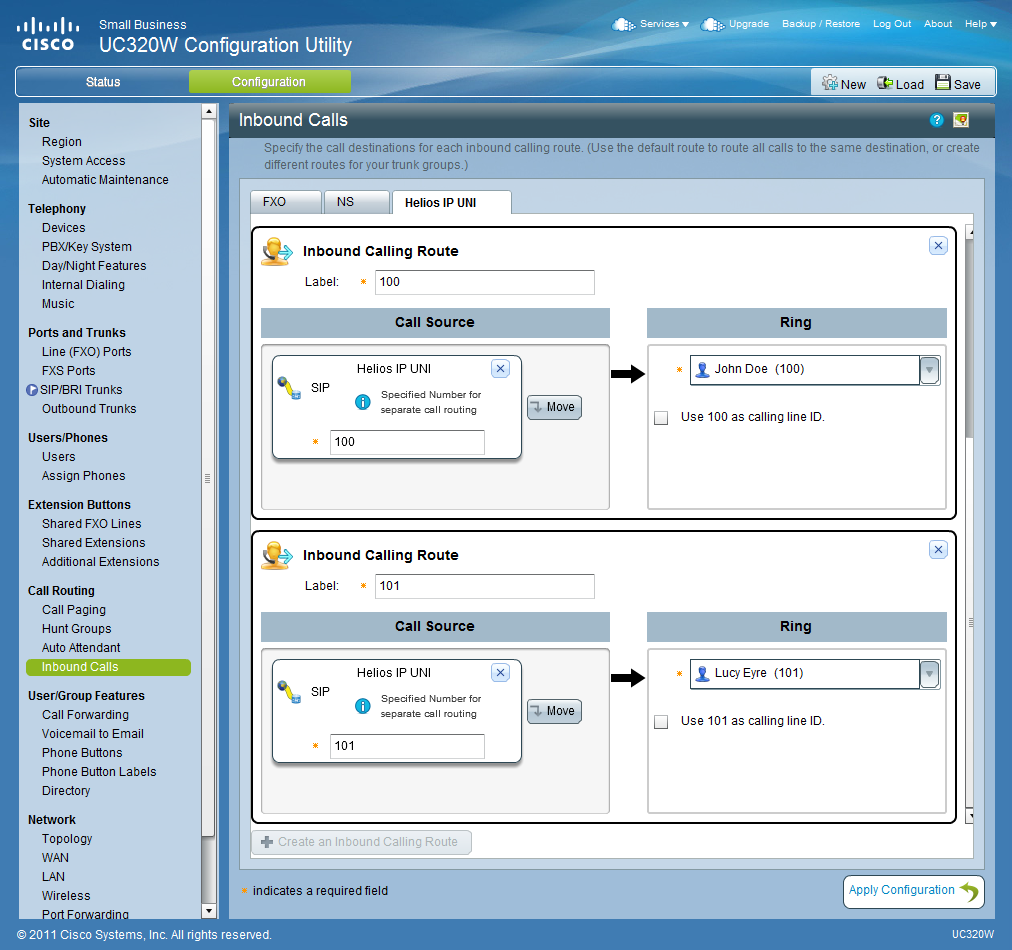Enable Use 100 as calling line ID
Viewport: 1012px width, 950px height.
pyautogui.click(x=661, y=418)
